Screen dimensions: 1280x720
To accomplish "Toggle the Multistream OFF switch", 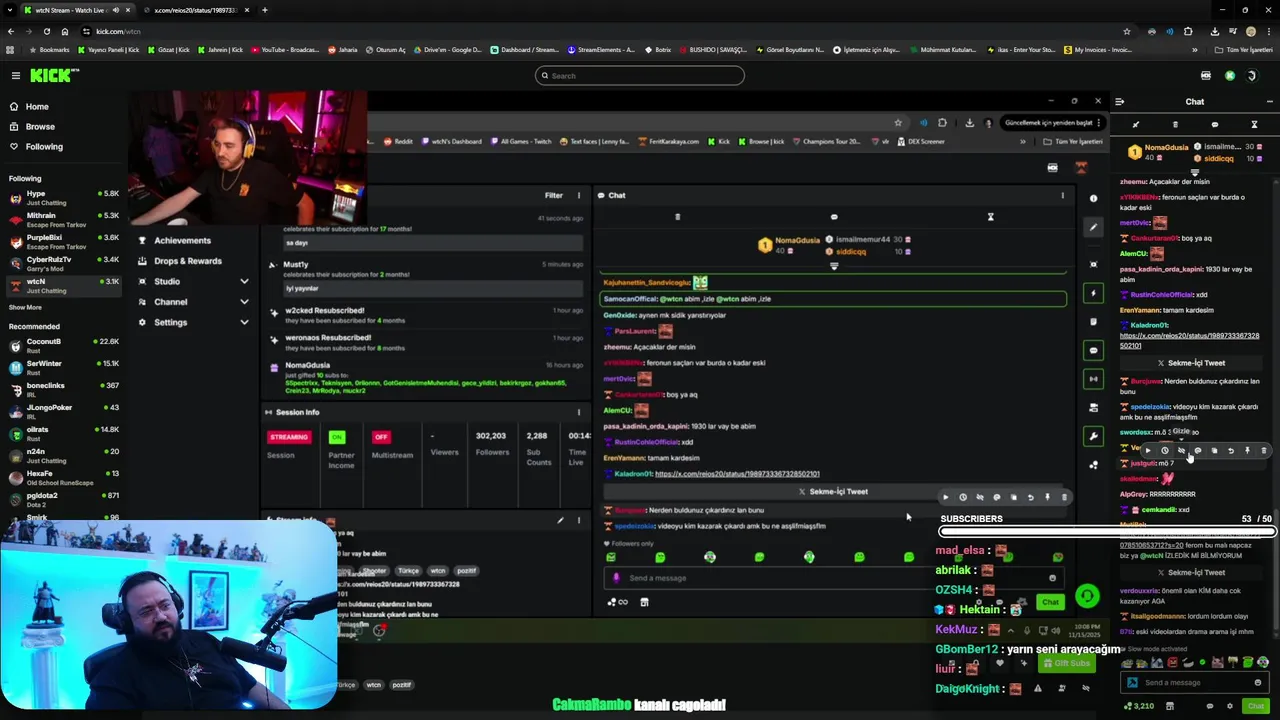I will 381,437.
